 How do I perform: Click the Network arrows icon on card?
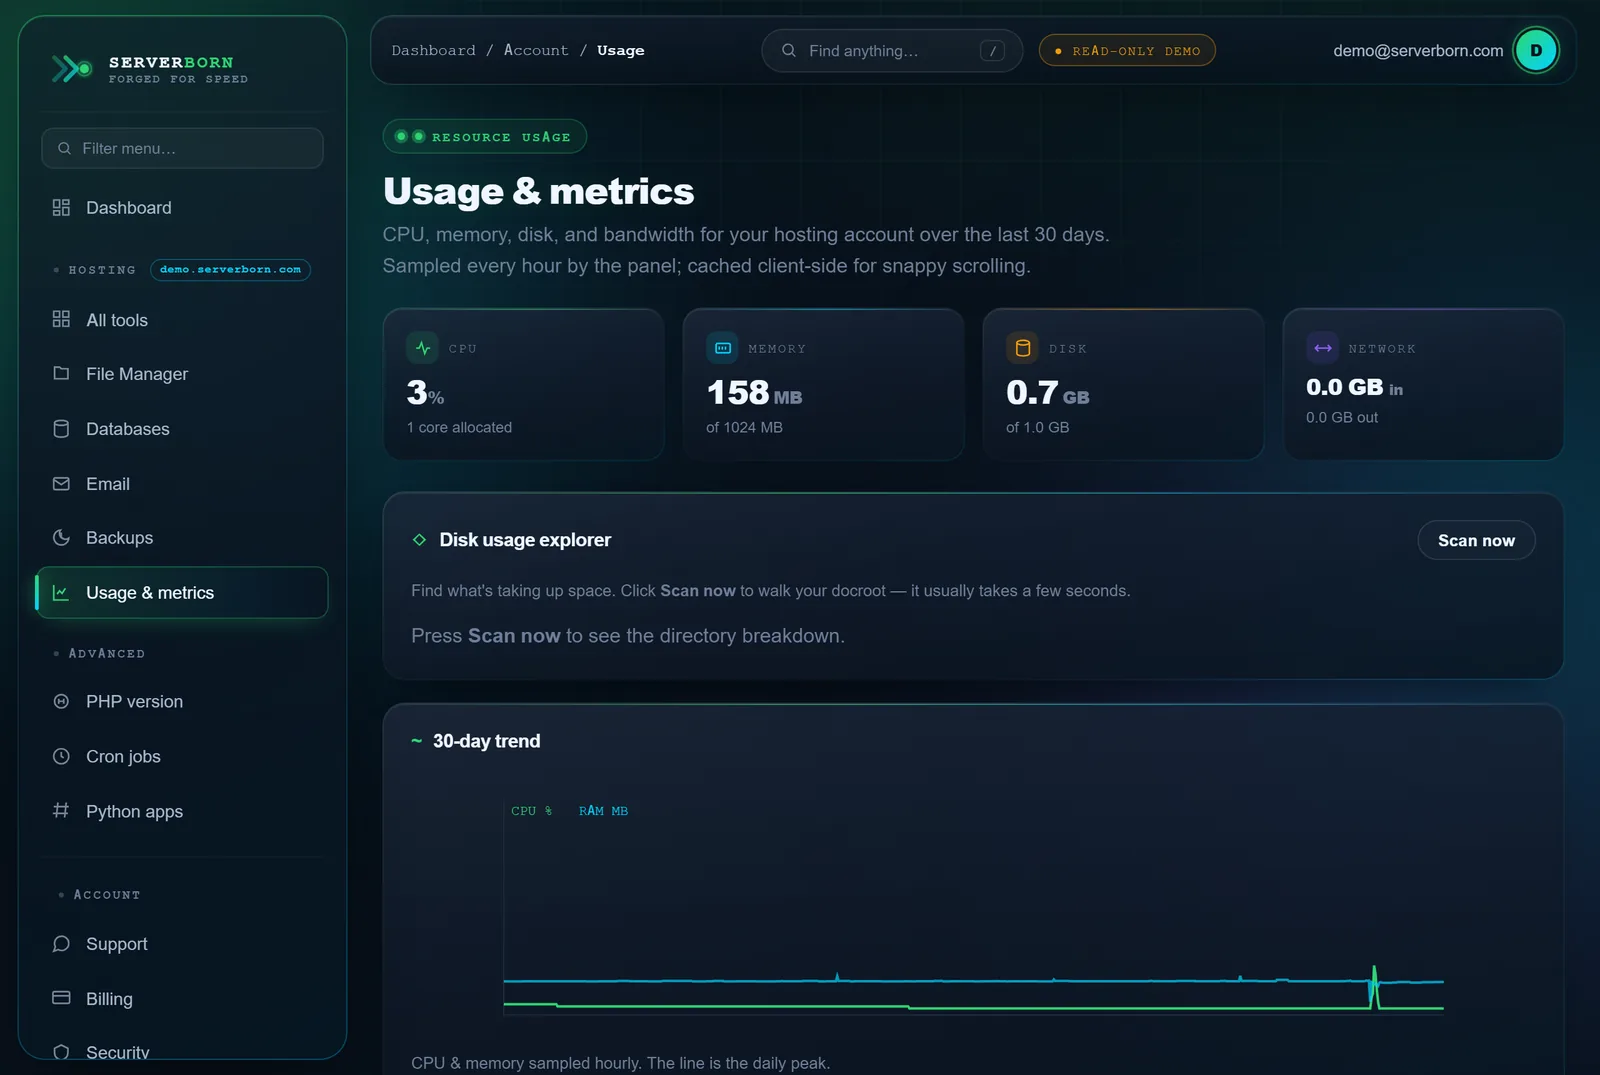tap(1323, 348)
